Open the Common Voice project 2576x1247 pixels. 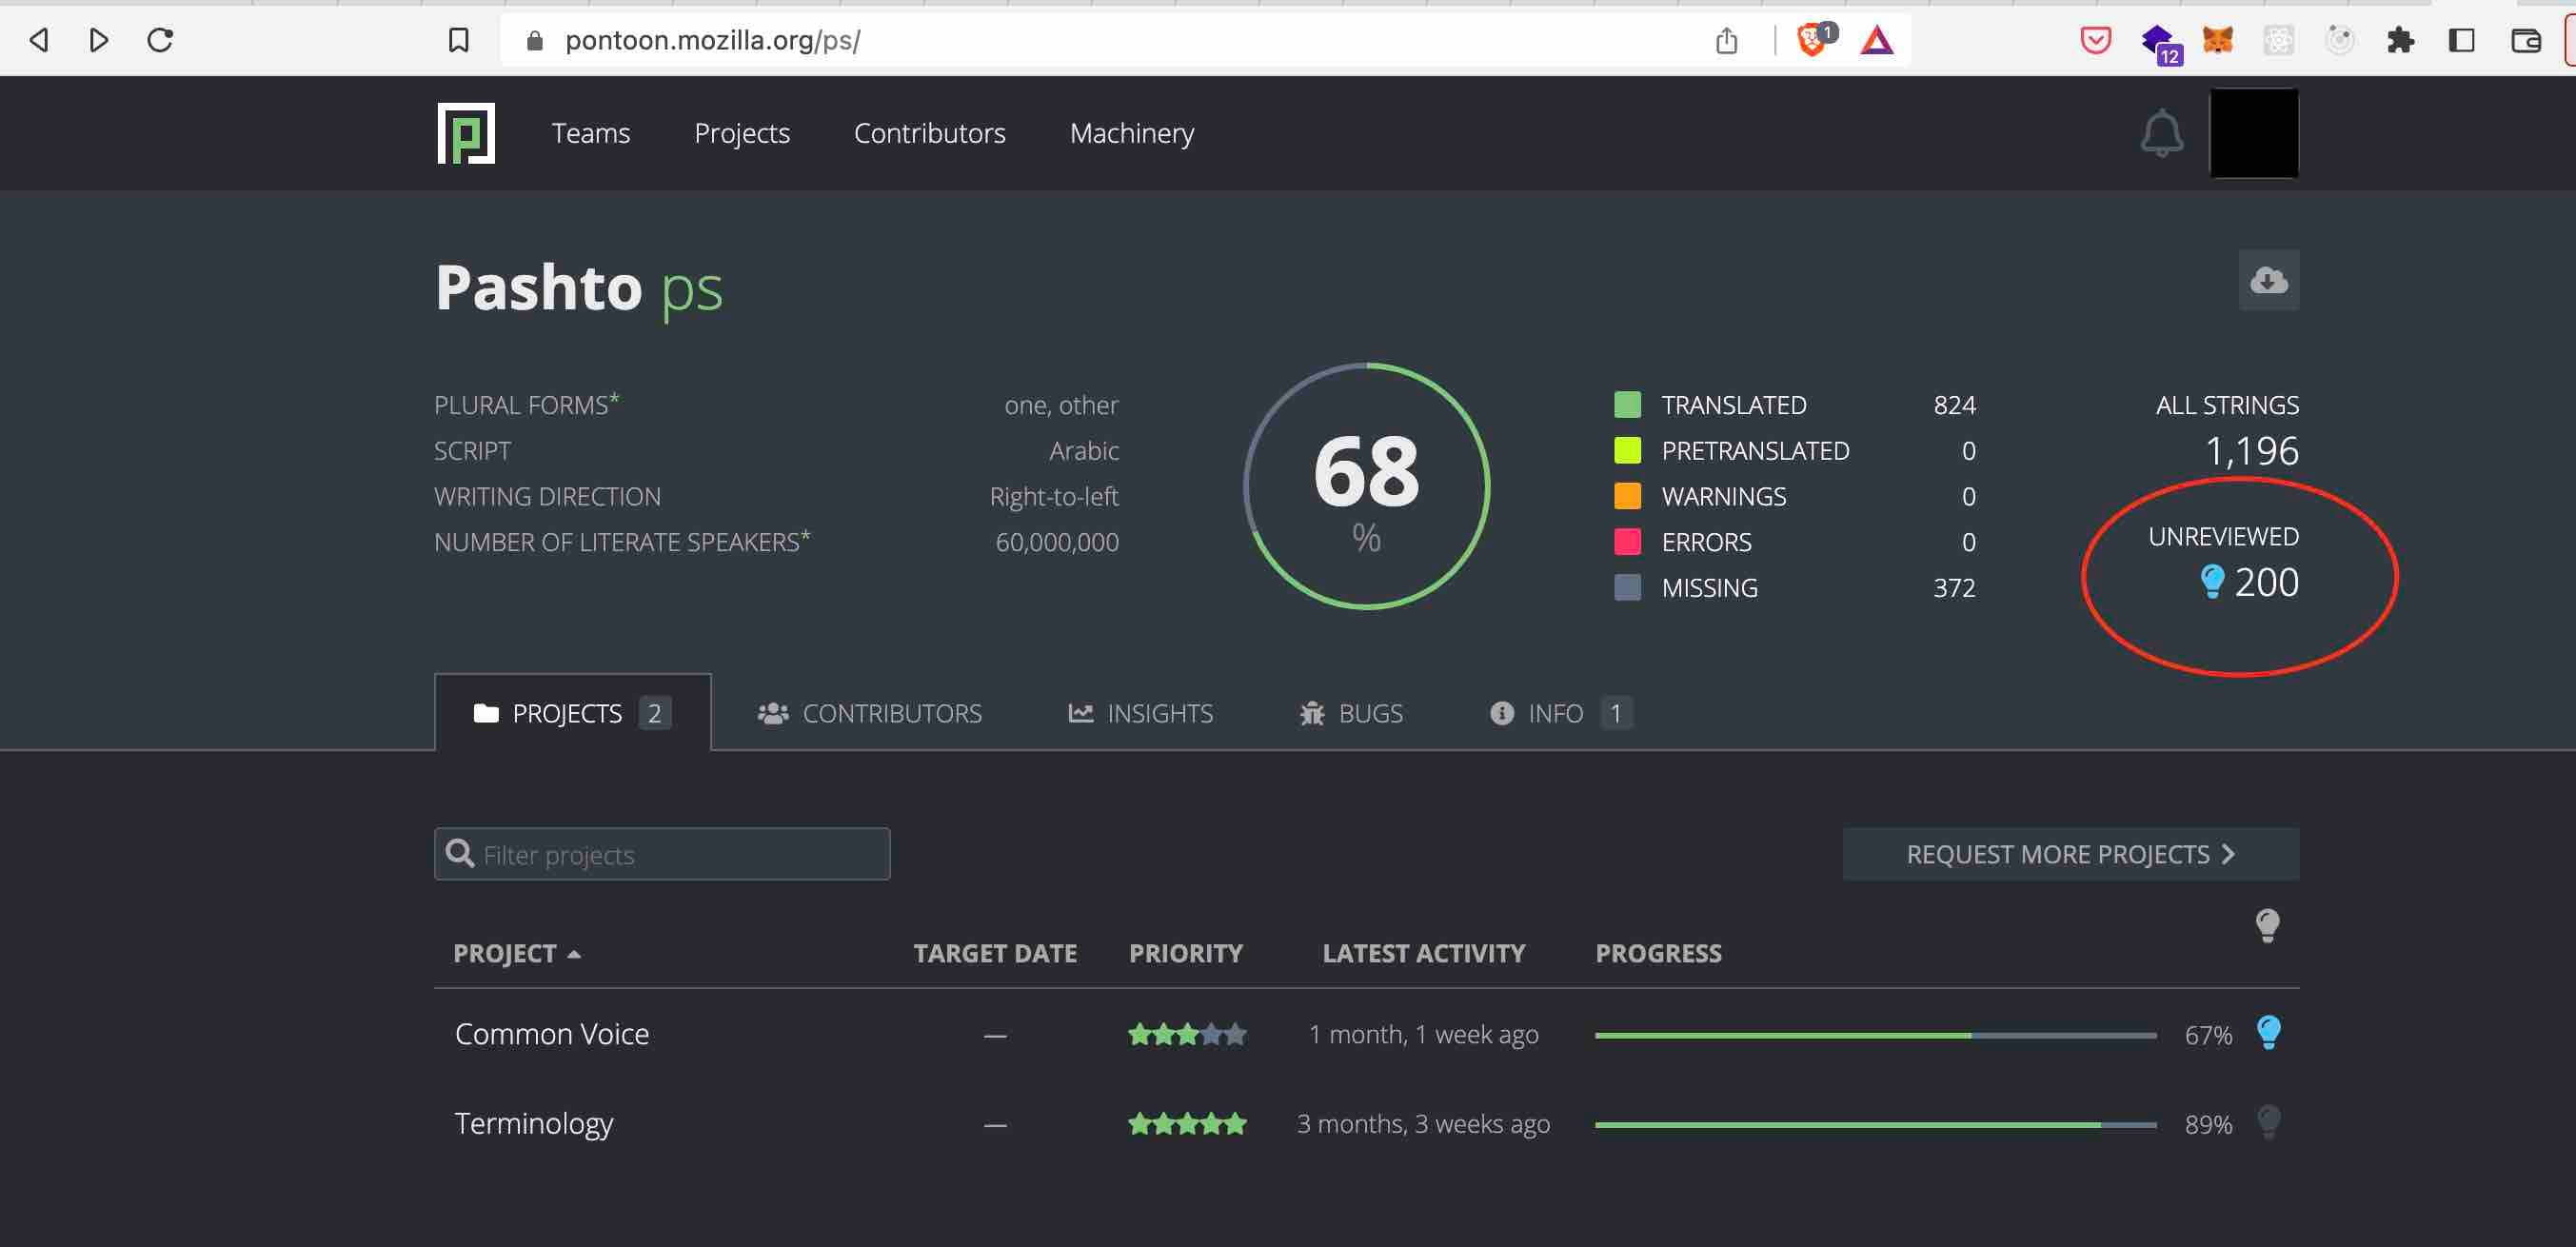552,1033
